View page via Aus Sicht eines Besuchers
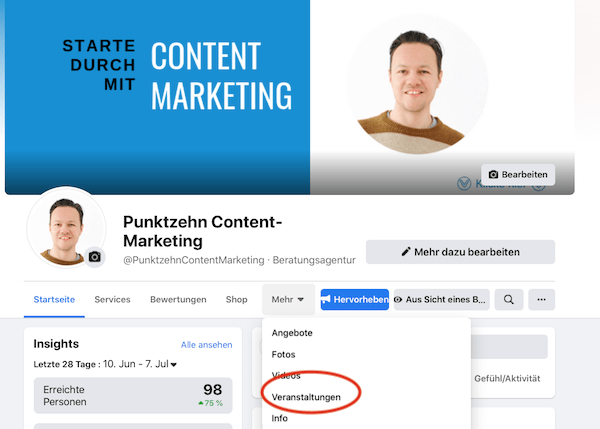 click(x=441, y=299)
